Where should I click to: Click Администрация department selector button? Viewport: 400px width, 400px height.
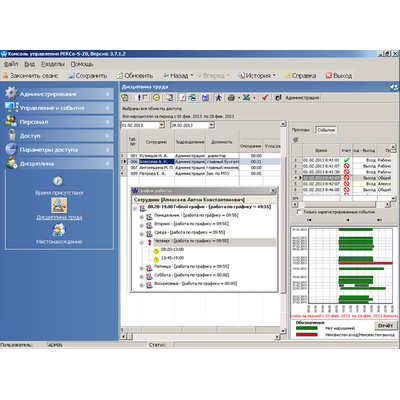tap(298, 98)
